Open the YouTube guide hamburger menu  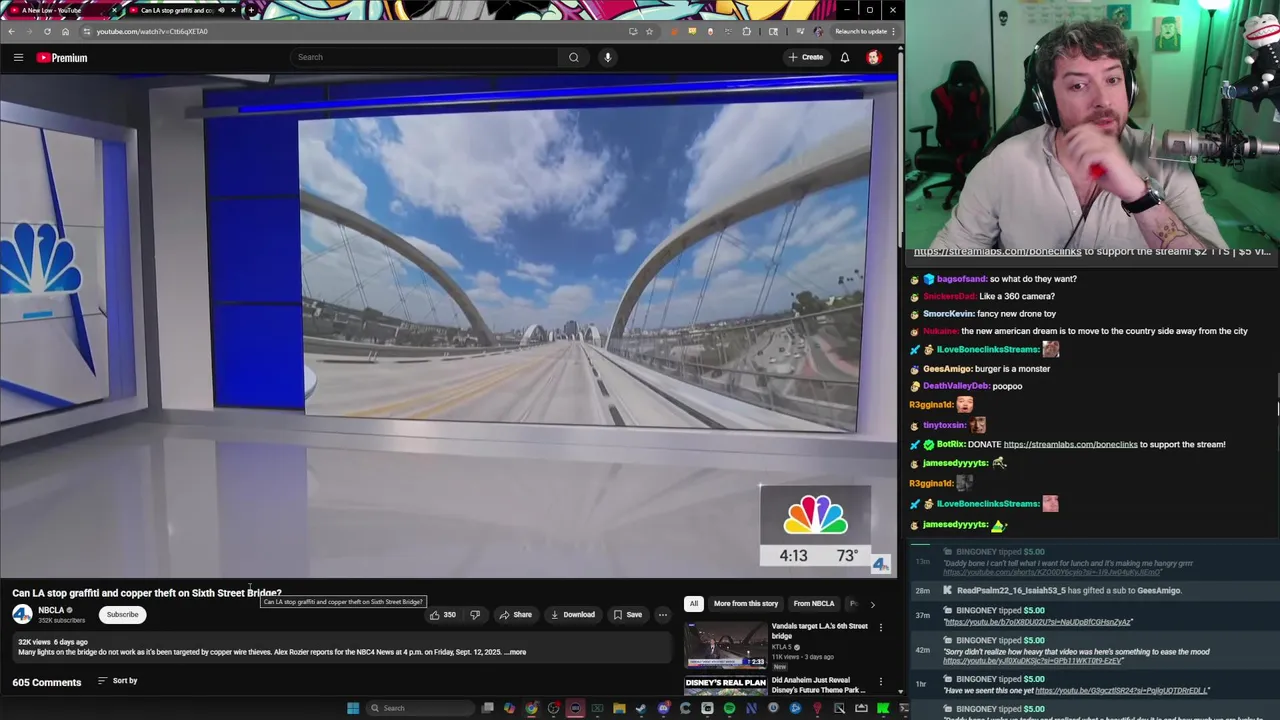(18, 57)
